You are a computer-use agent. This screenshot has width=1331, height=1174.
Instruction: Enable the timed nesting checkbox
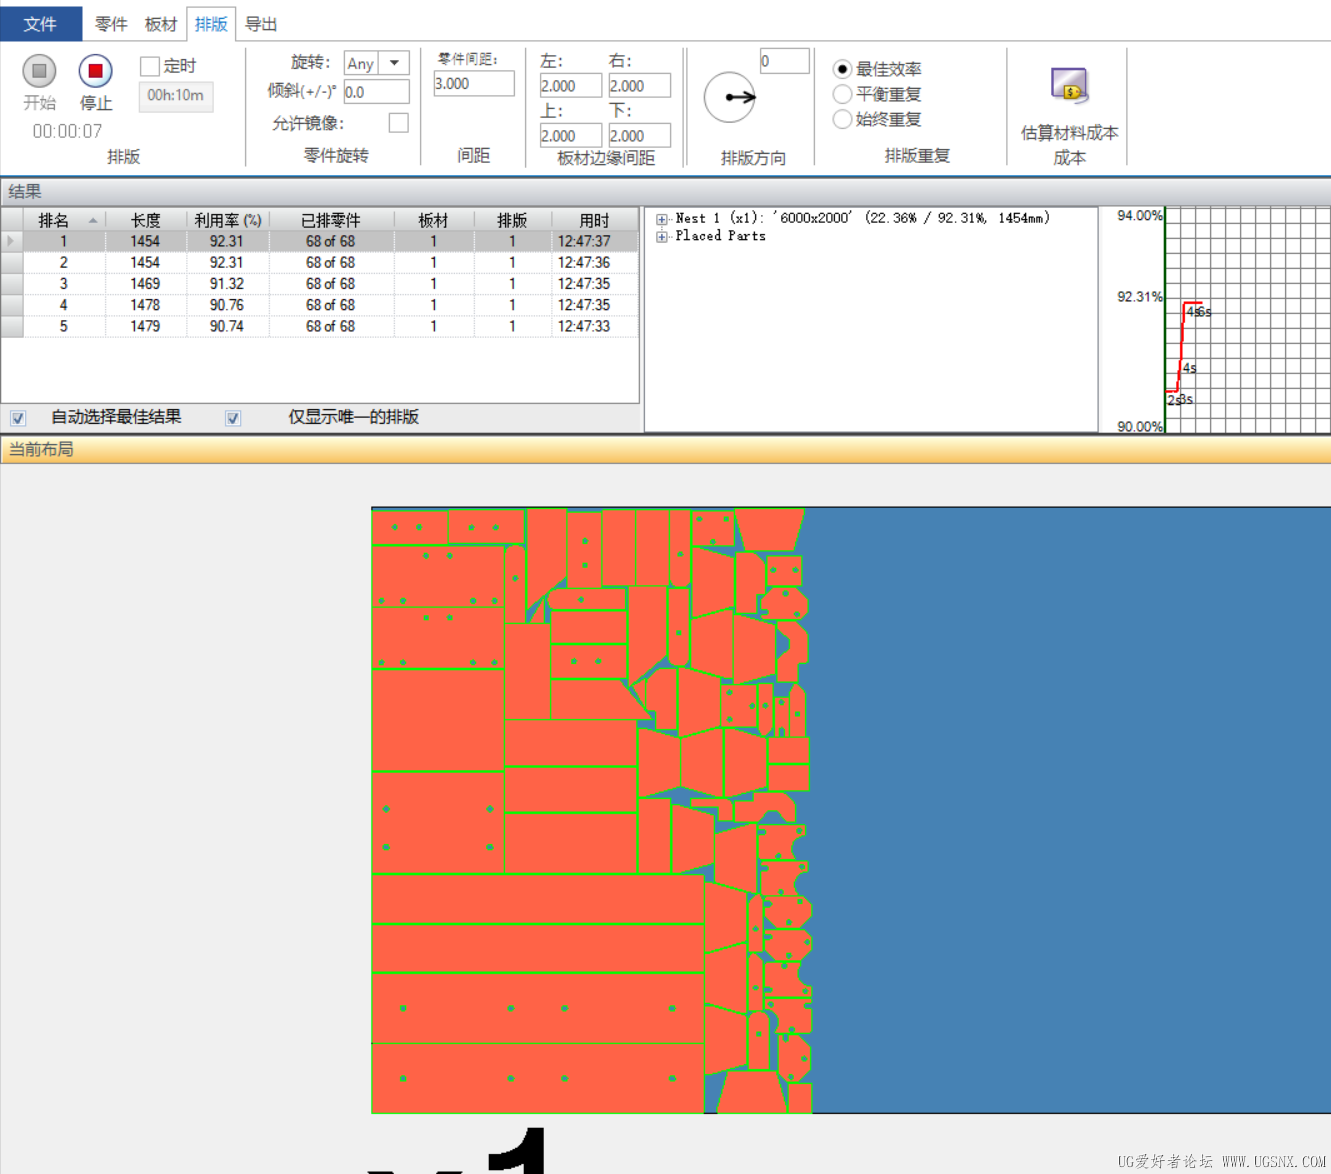[x=150, y=66]
